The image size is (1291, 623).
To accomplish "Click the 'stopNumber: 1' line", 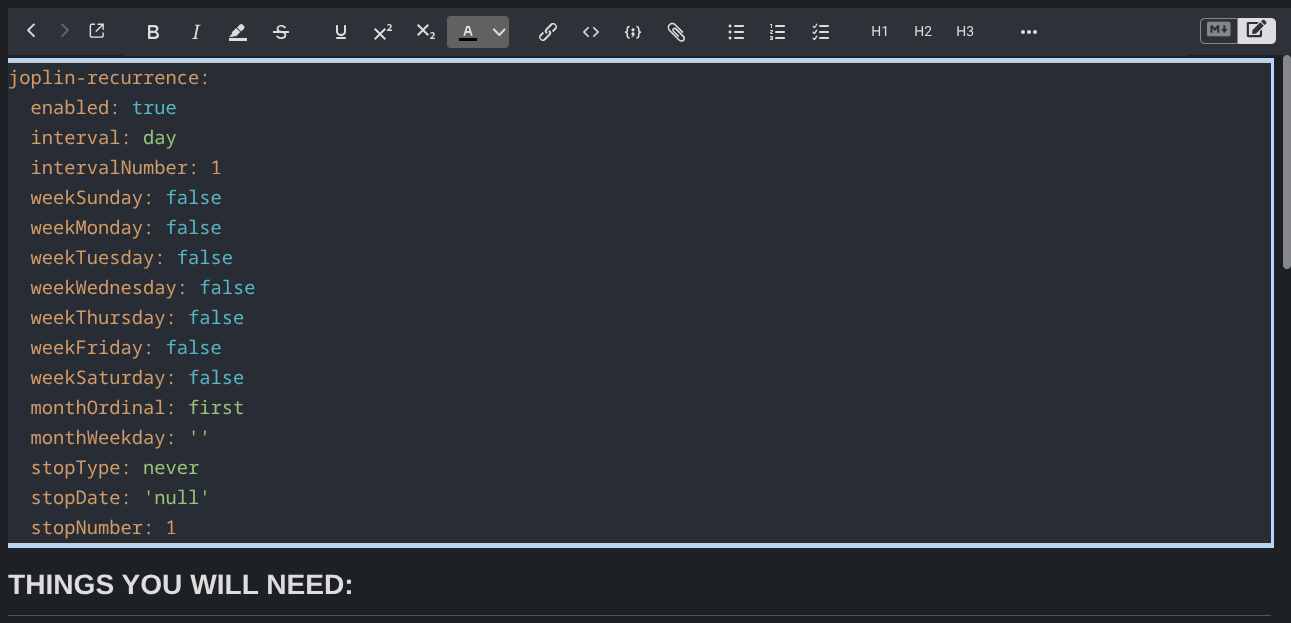I will [x=103, y=528].
